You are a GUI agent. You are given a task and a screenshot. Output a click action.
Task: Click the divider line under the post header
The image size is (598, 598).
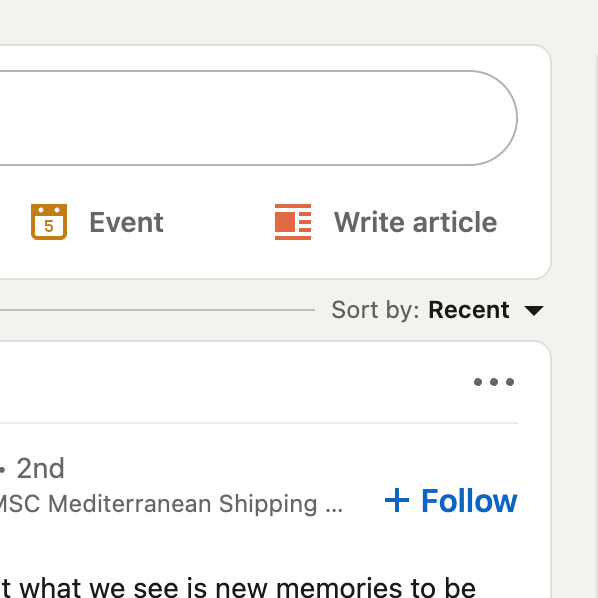(259, 423)
